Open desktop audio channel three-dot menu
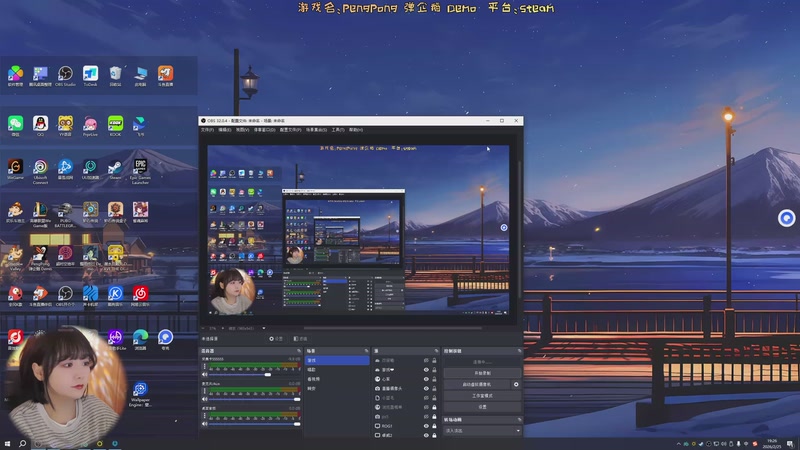Screen dimensions: 800x450 coord(205,415)
